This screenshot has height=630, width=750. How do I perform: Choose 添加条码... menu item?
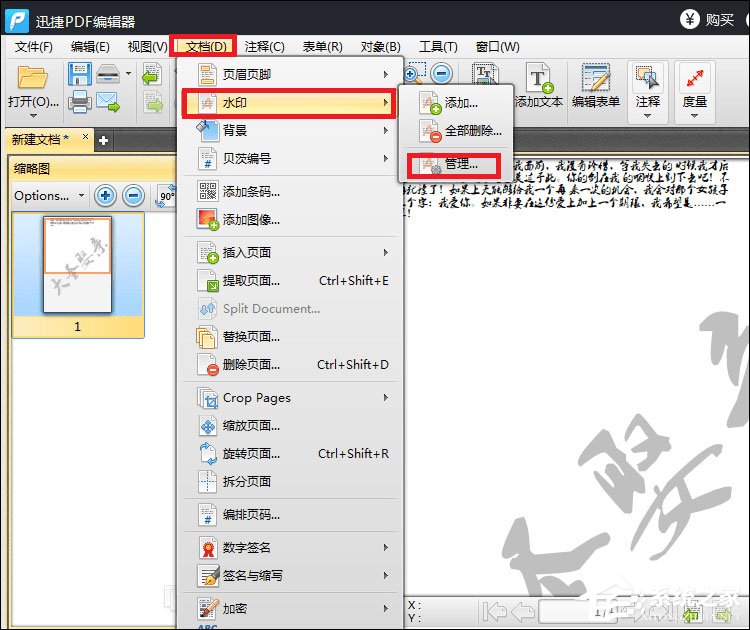291,192
